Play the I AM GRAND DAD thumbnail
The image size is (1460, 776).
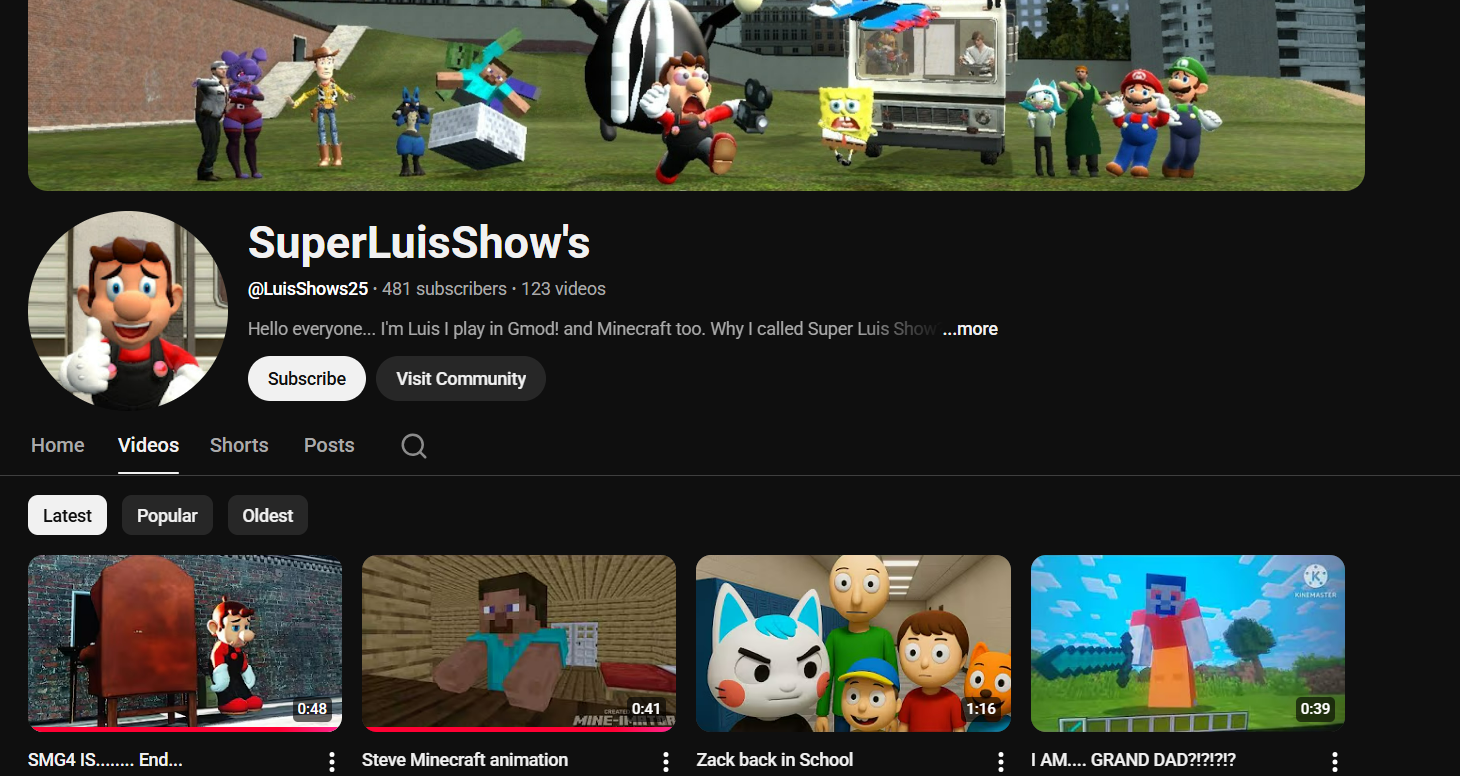[x=1188, y=643]
